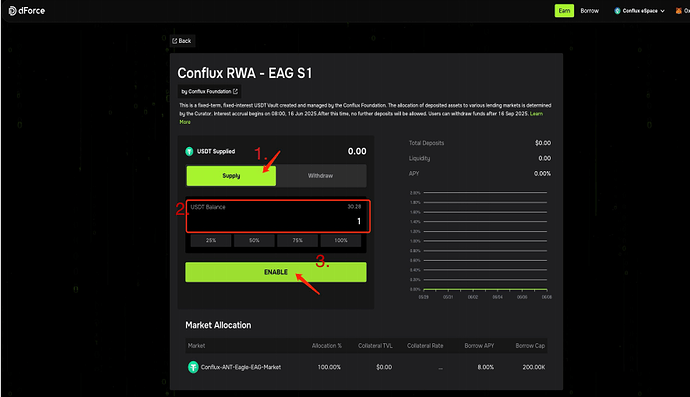Click the dForce logo icon
Screen dimensions: 690x397
(x=12, y=11)
